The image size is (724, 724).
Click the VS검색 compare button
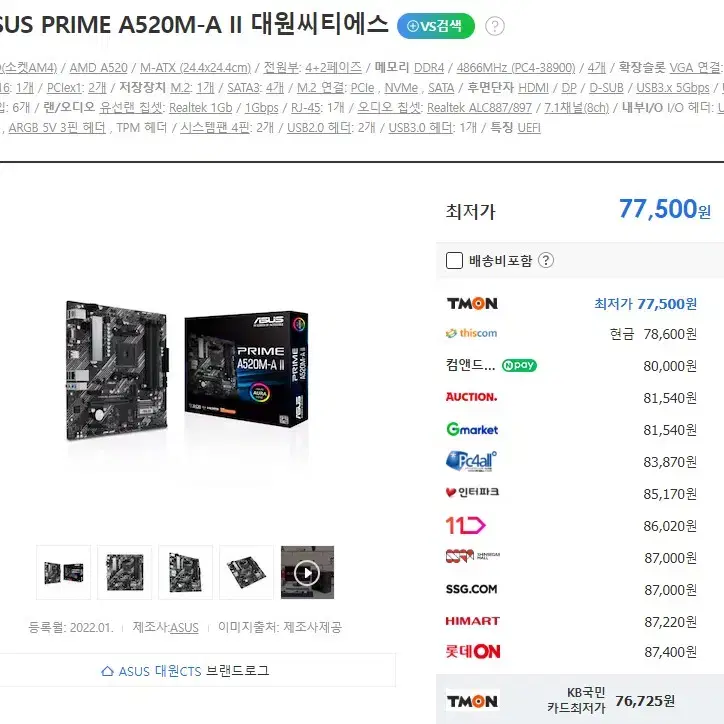[435, 26]
